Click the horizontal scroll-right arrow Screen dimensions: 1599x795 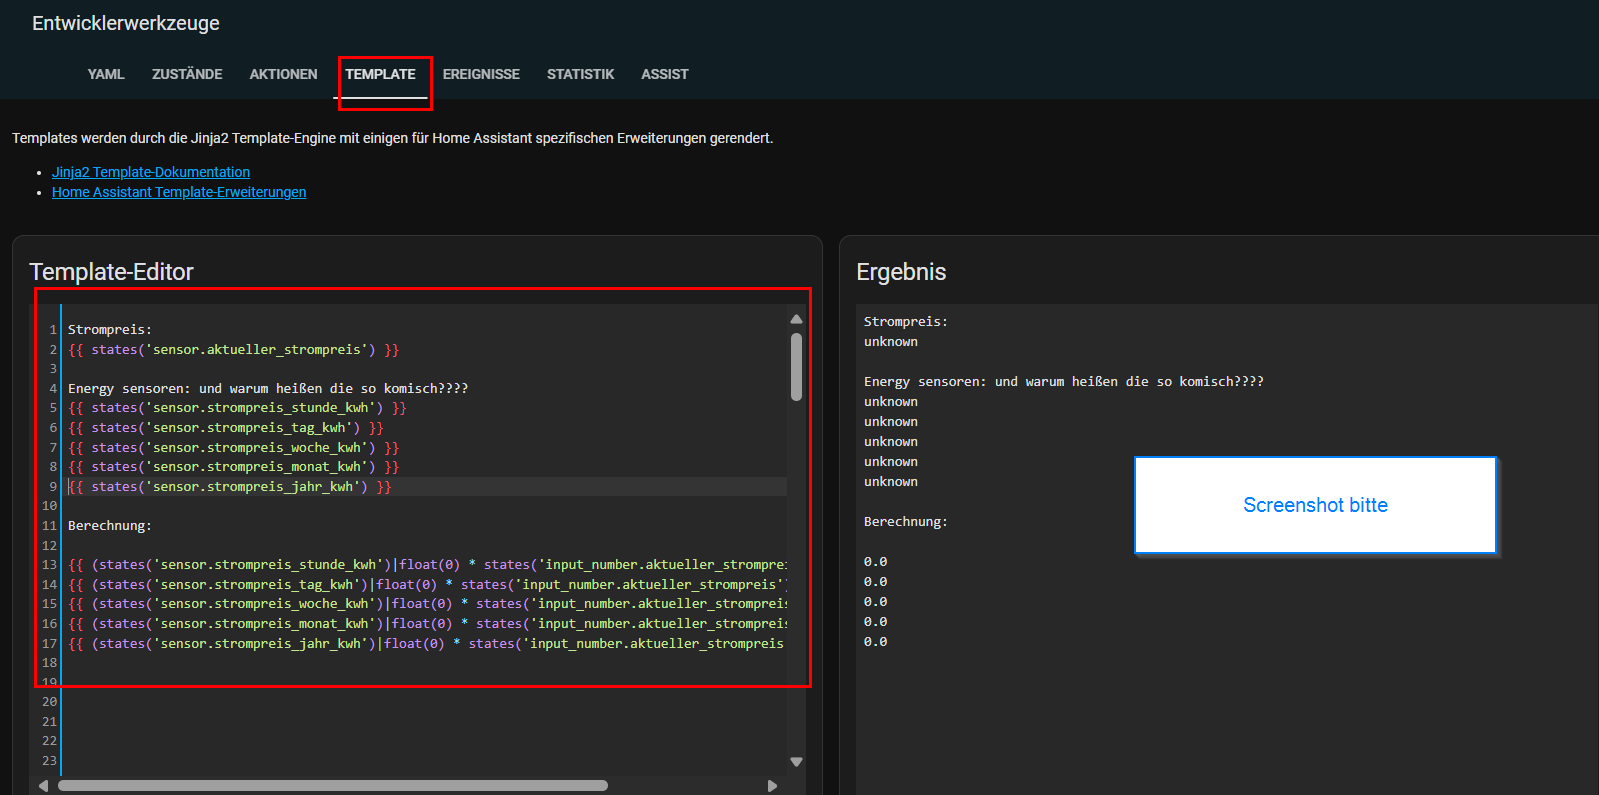772,786
